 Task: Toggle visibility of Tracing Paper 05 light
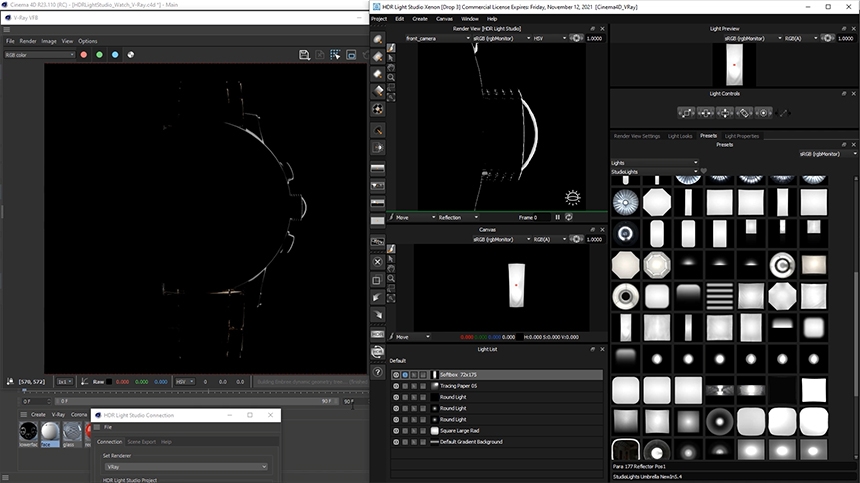coord(396,386)
